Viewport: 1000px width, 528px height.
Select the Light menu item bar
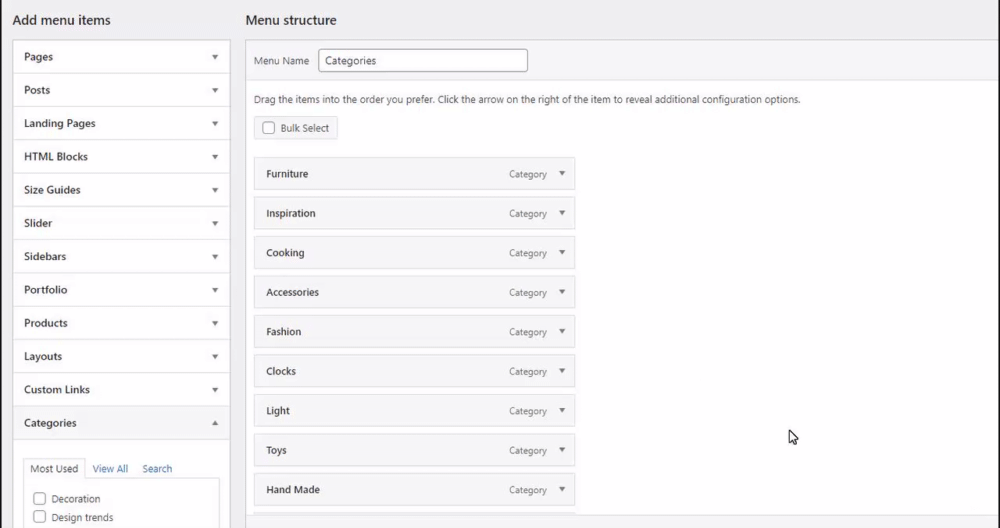(380, 411)
